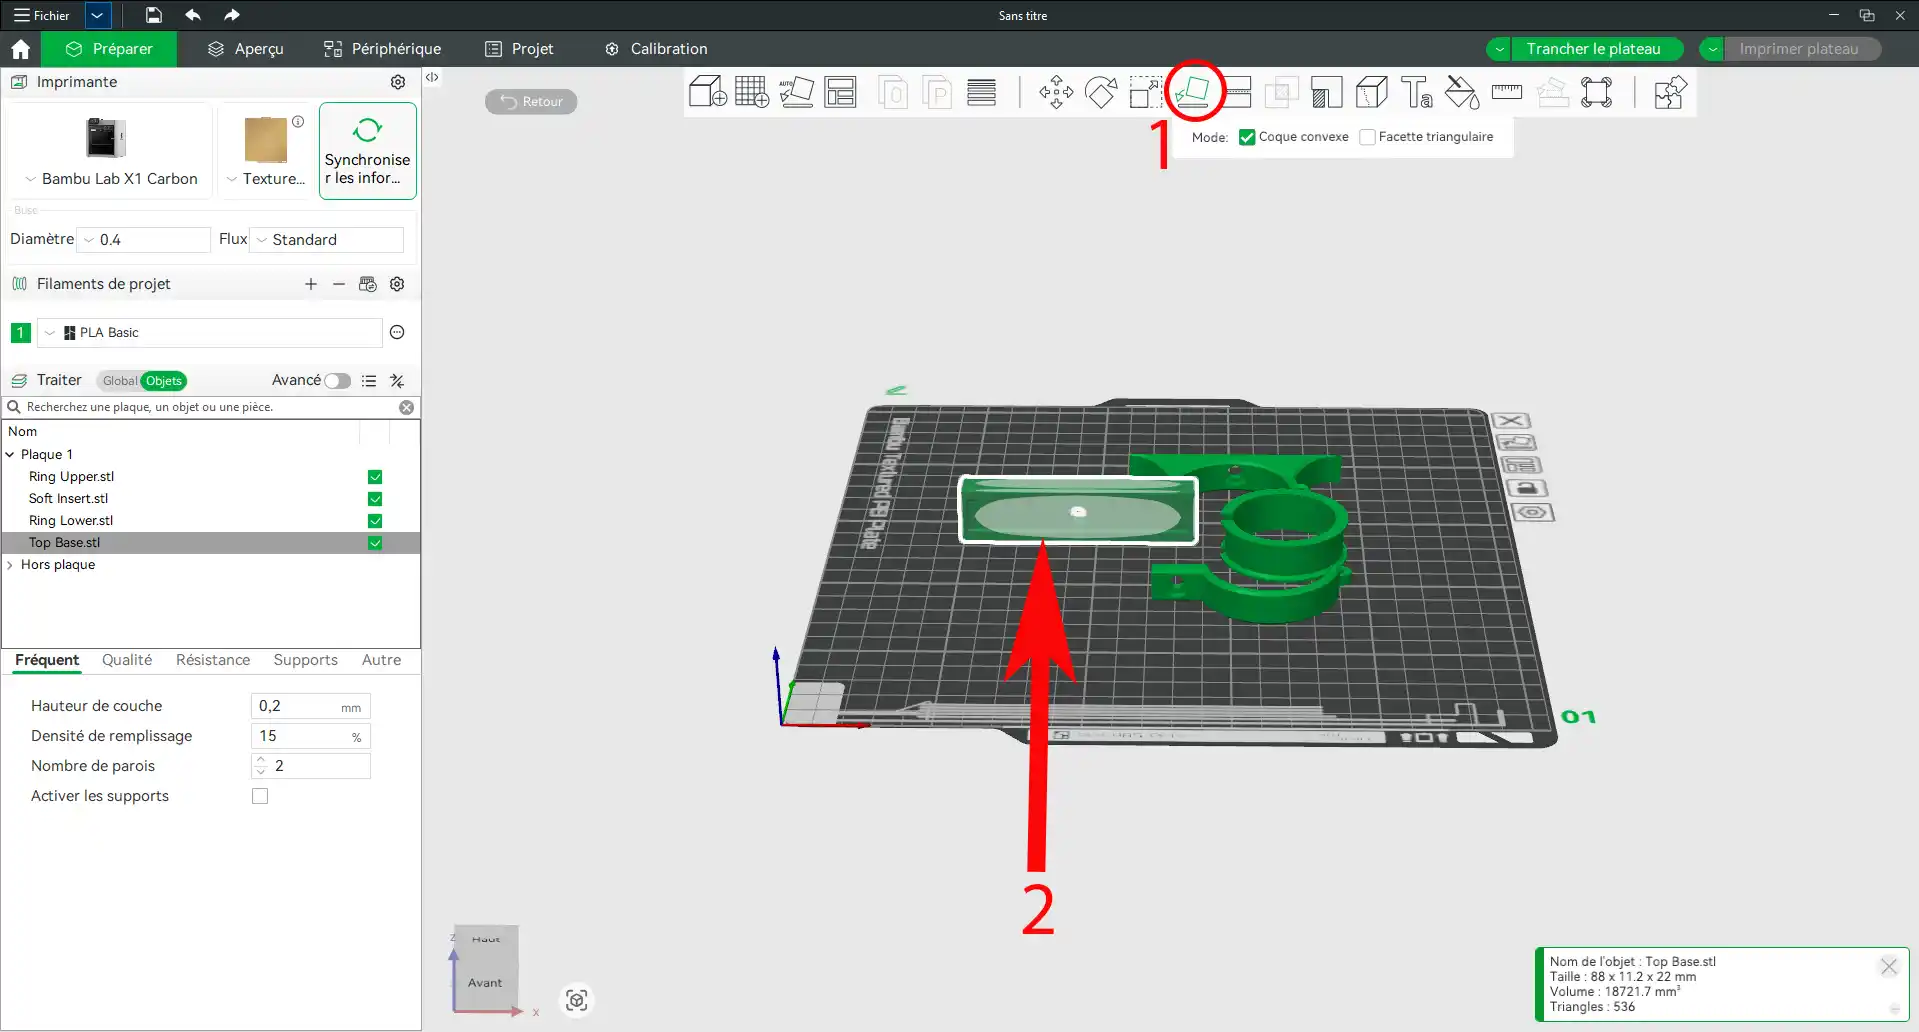Select the Move tool
This screenshot has height=1032, width=1919.
(x=1056, y=93)
